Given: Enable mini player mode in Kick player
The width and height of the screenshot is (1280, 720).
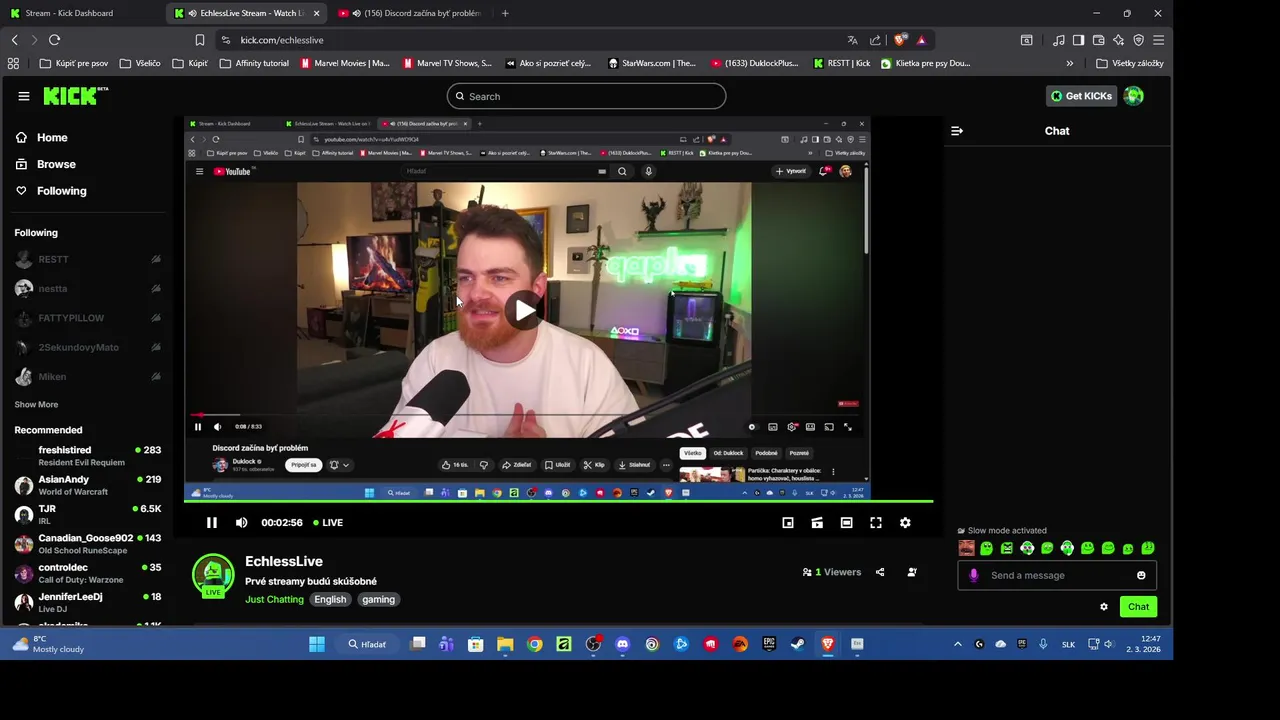Looking at the screenshot, I should coord(788,522).
